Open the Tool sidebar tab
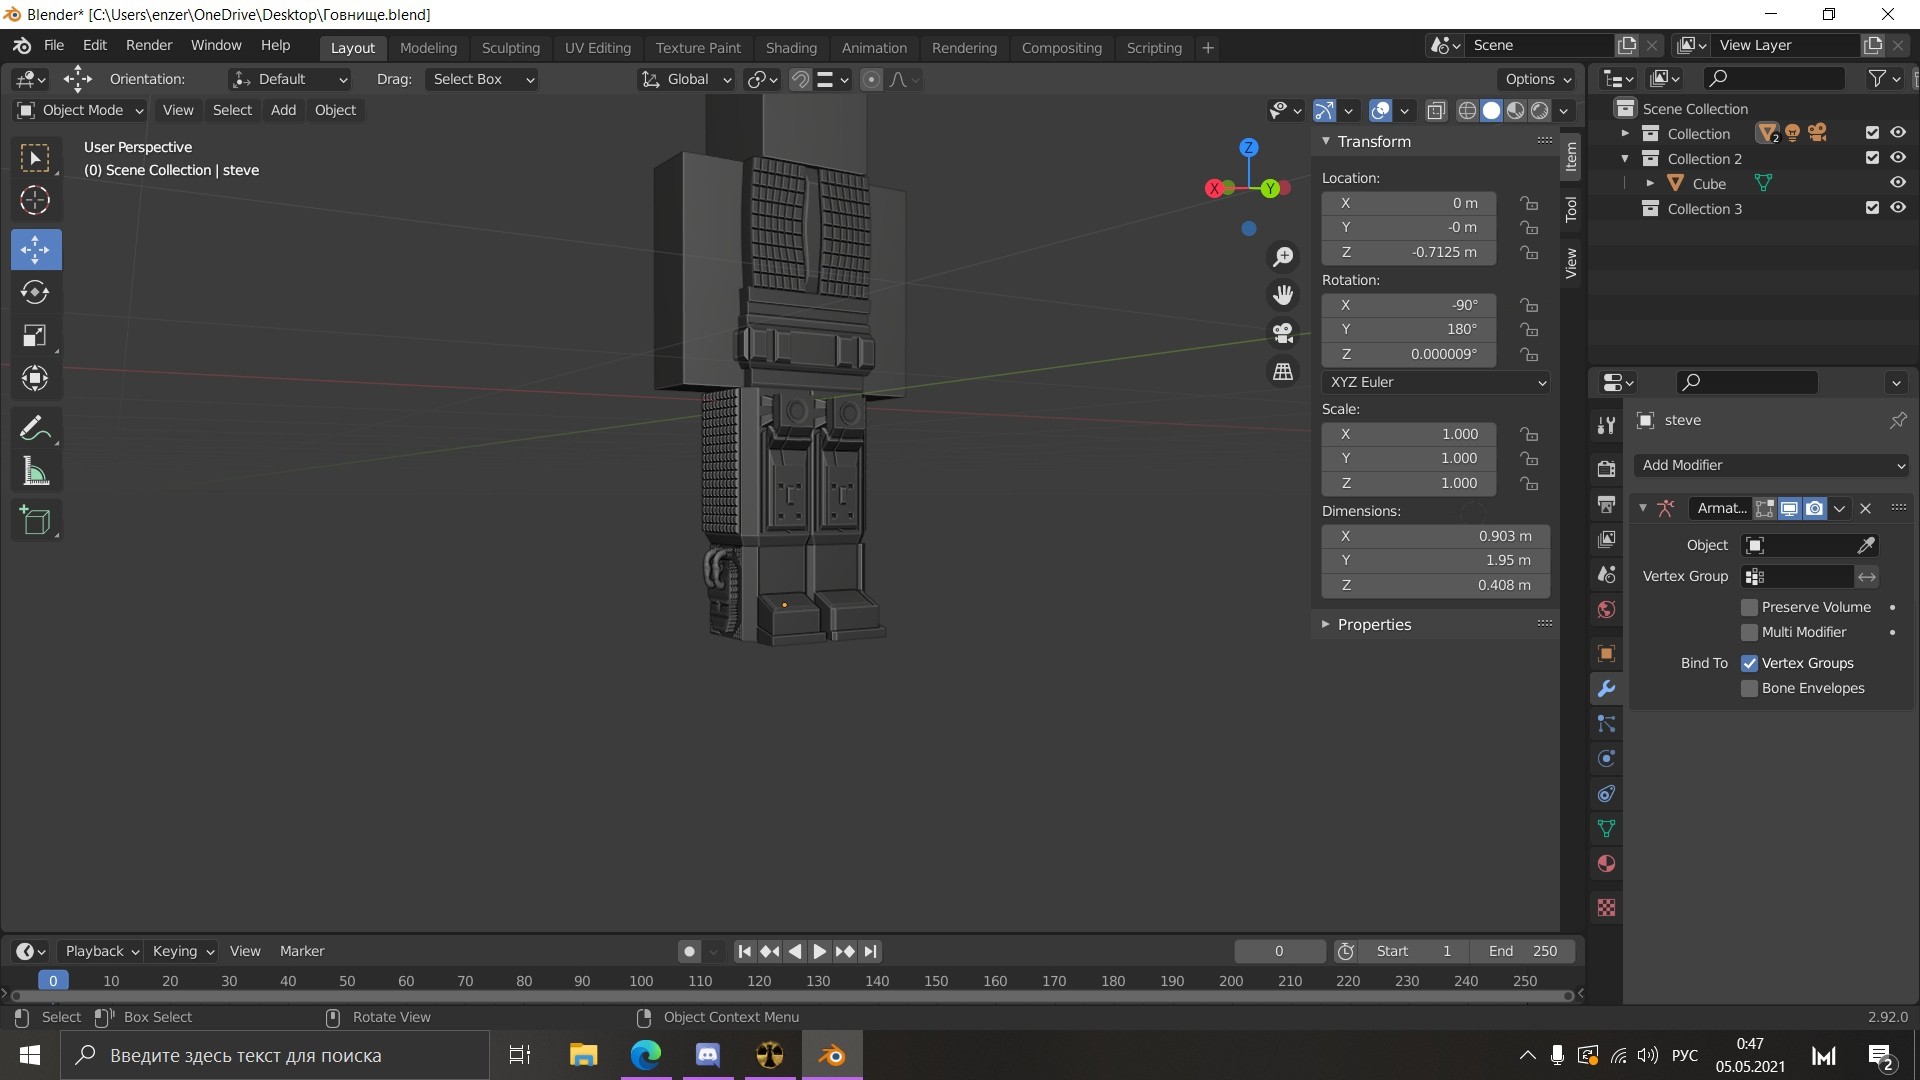The height and width of the screenshot is (1080, 1920). pos(1571,209)
